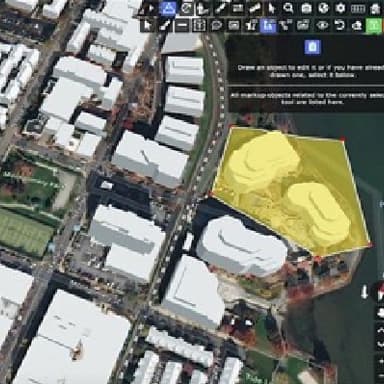The width and height of the screenshot is (384, 384).
Task: Select the pencil line drawing tool
Action: (x=165, y=25)
